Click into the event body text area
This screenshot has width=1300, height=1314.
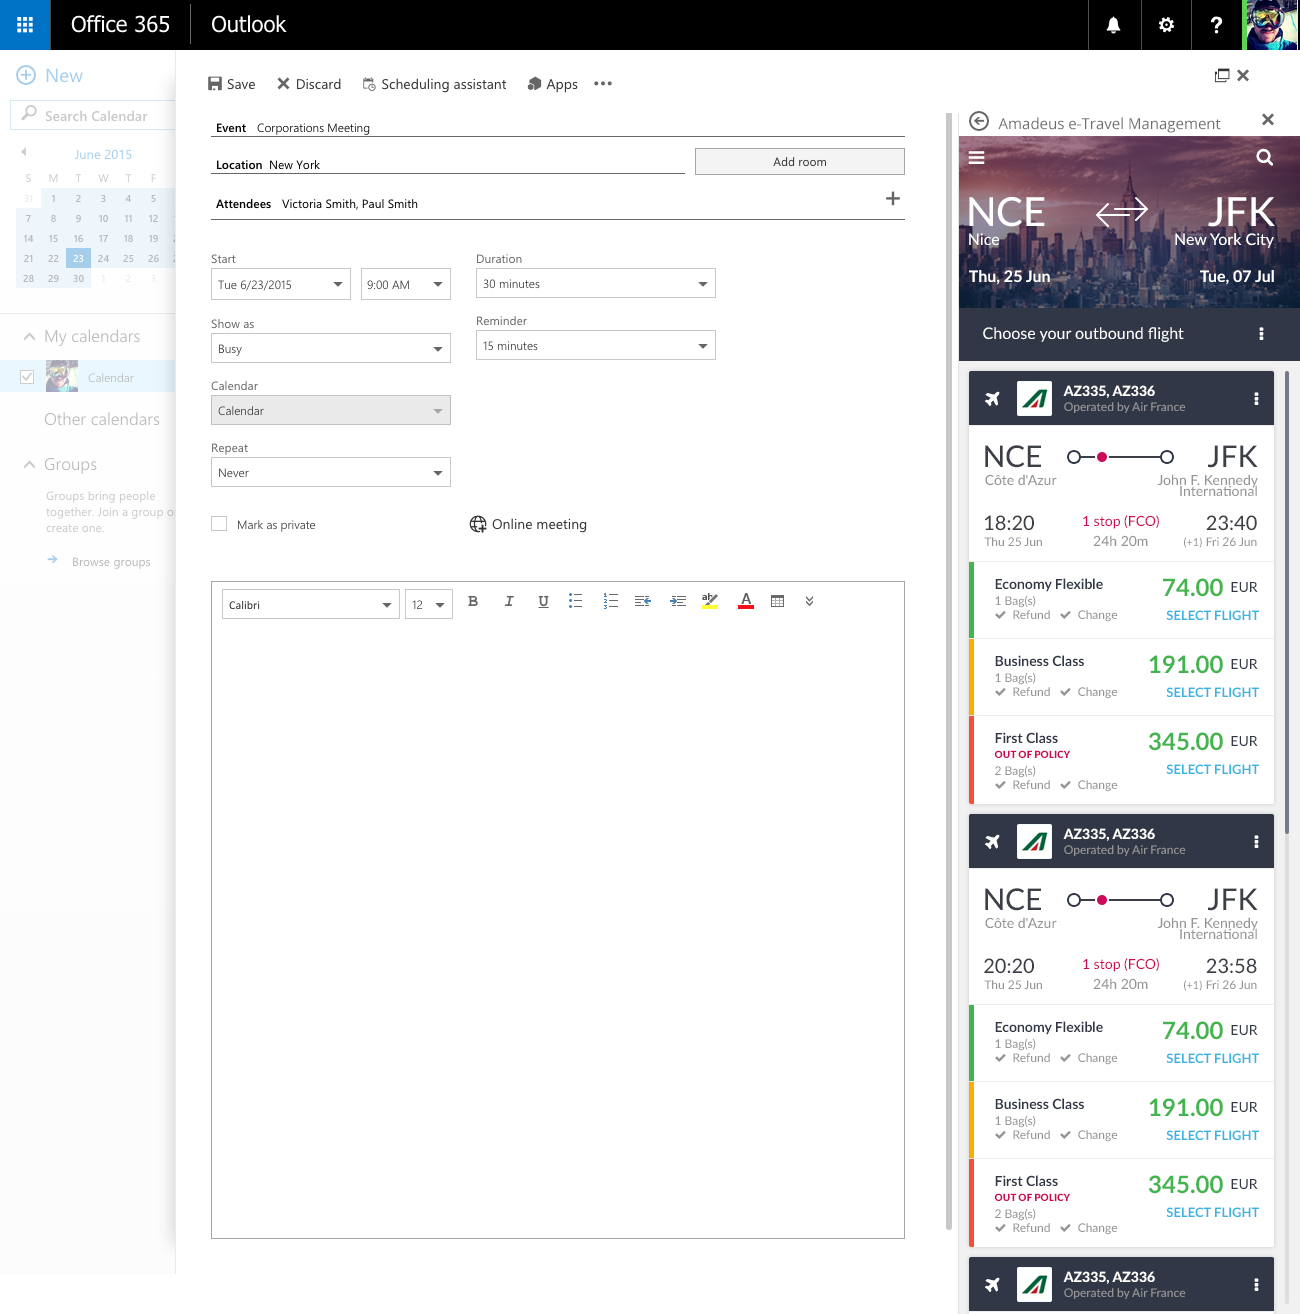click(558, 930)
